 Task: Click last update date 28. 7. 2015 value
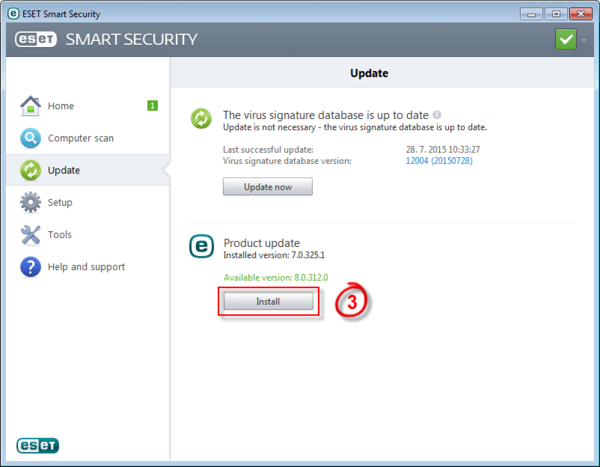tap(443, 149)
